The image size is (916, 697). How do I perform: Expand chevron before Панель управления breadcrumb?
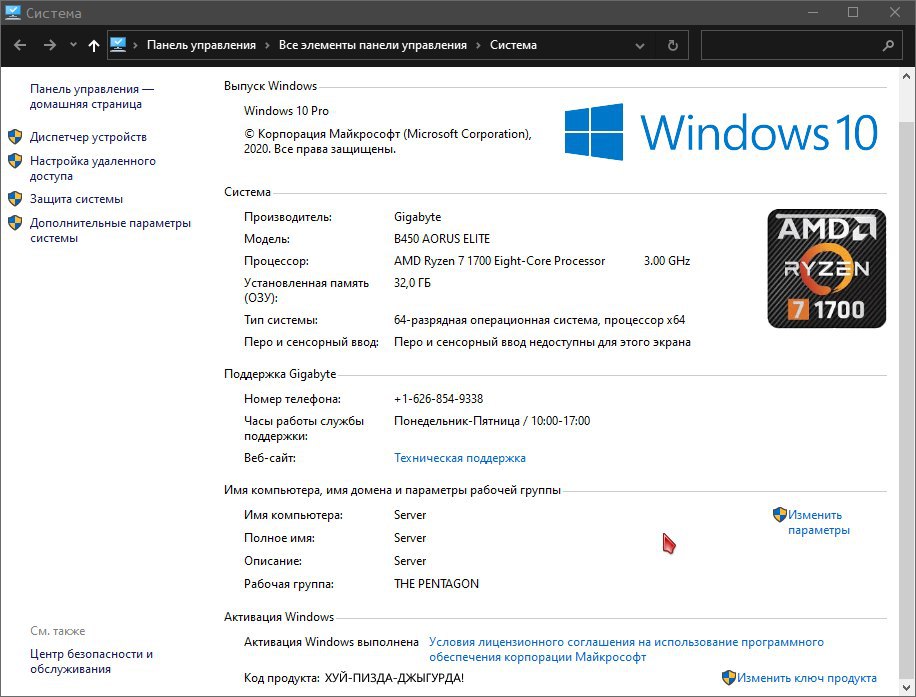(136, 45)
